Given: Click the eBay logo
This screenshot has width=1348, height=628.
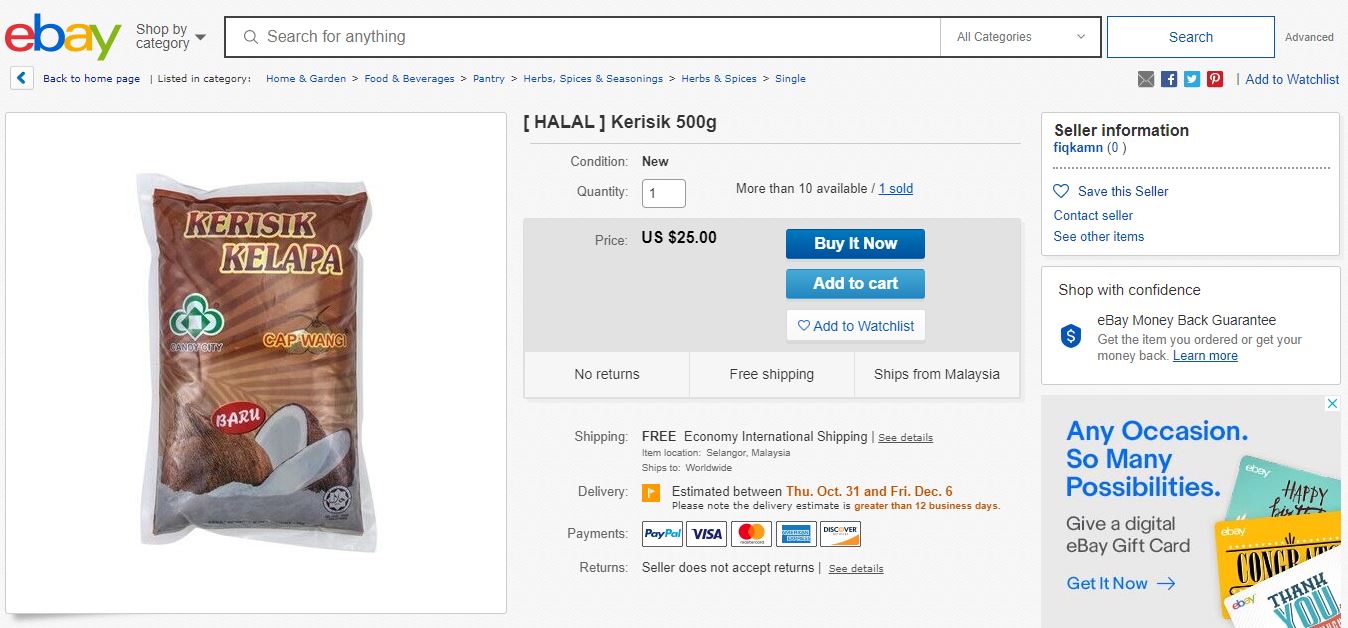Looking at the screenshot, I should pos(62,37).
